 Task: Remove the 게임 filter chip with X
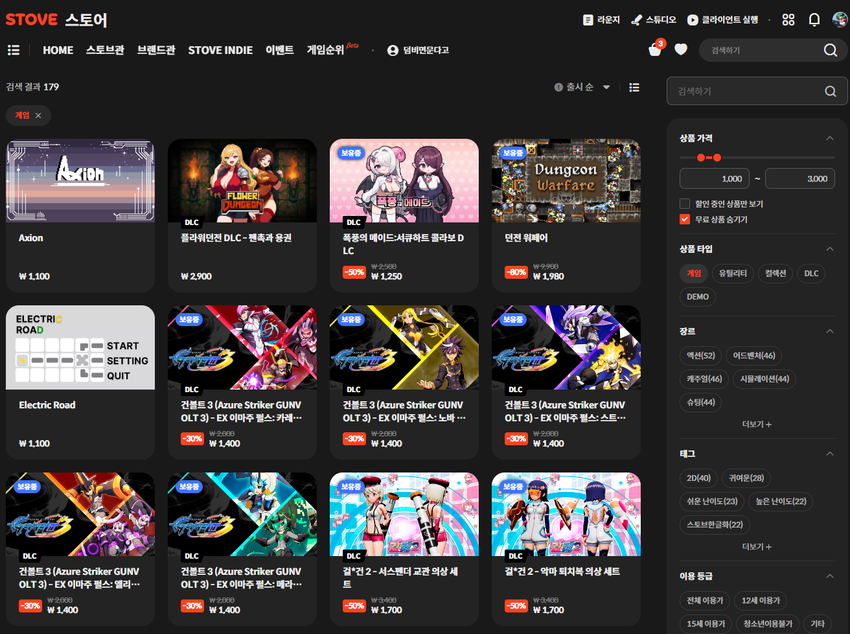pos(38,115)
